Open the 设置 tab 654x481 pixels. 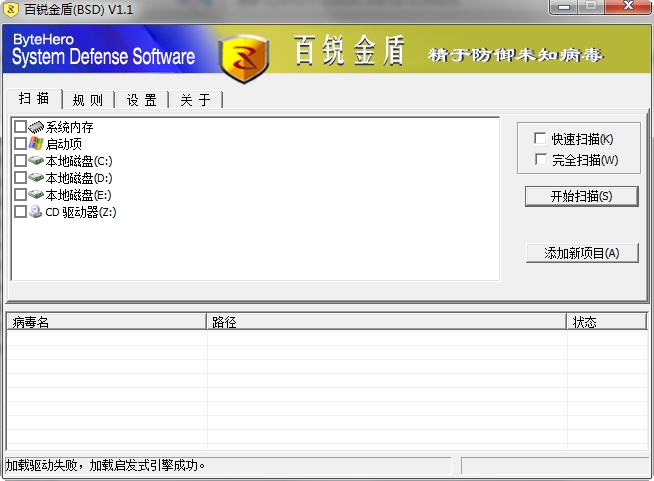[x=142, y=100]
